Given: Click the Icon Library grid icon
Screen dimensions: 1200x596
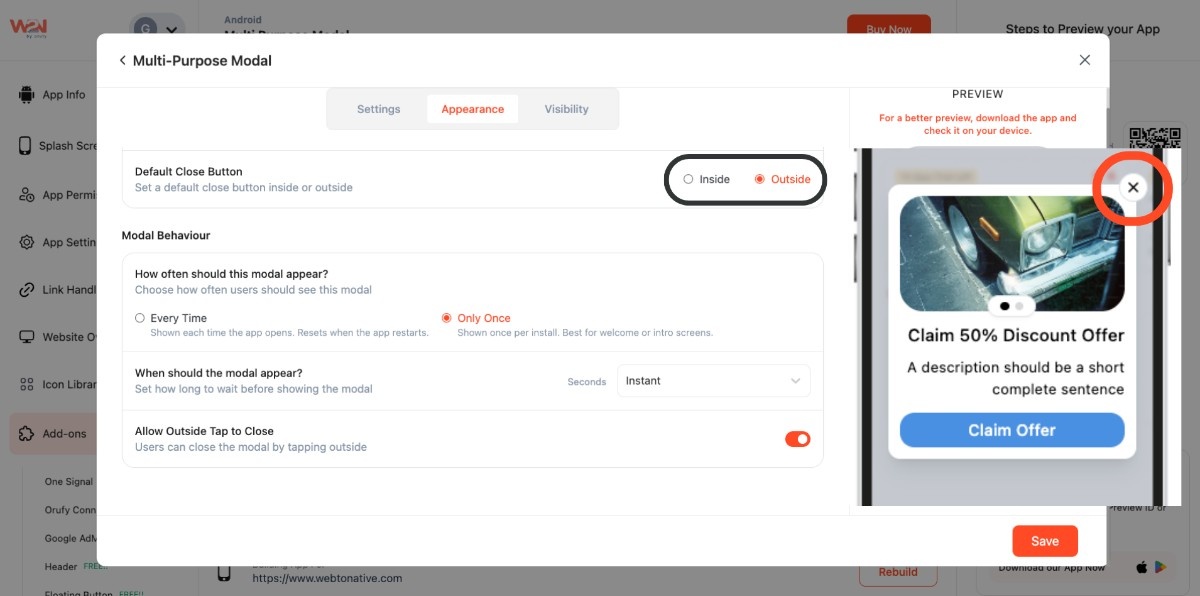Looking at the screenshot, I should (x=26, y=384).
